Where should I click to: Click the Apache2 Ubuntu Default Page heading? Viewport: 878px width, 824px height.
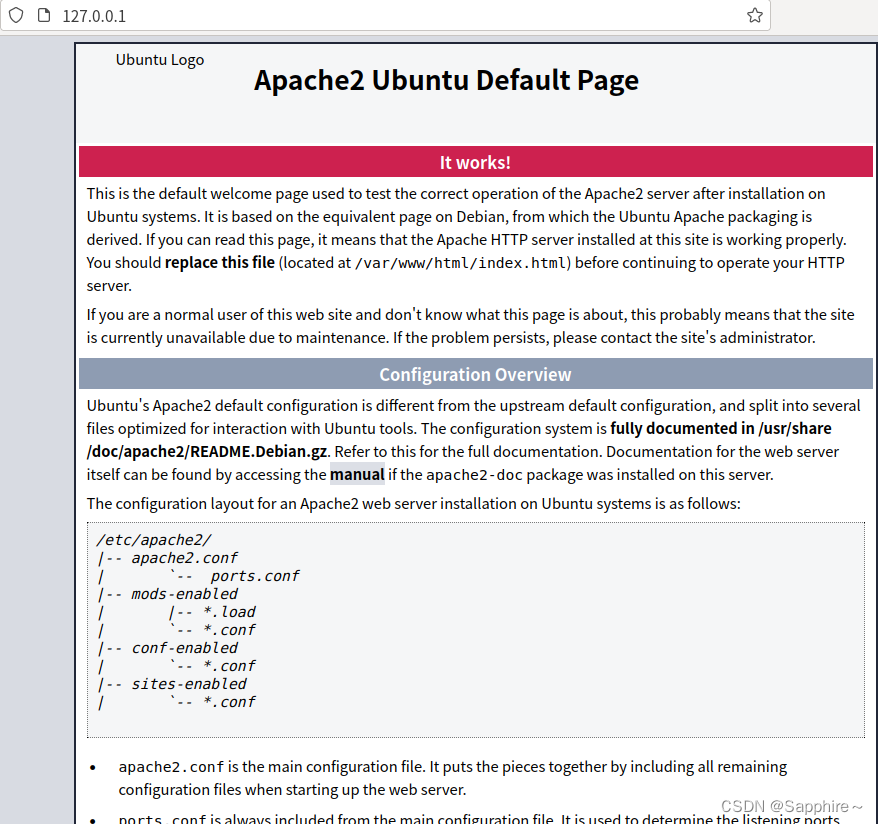446,81
